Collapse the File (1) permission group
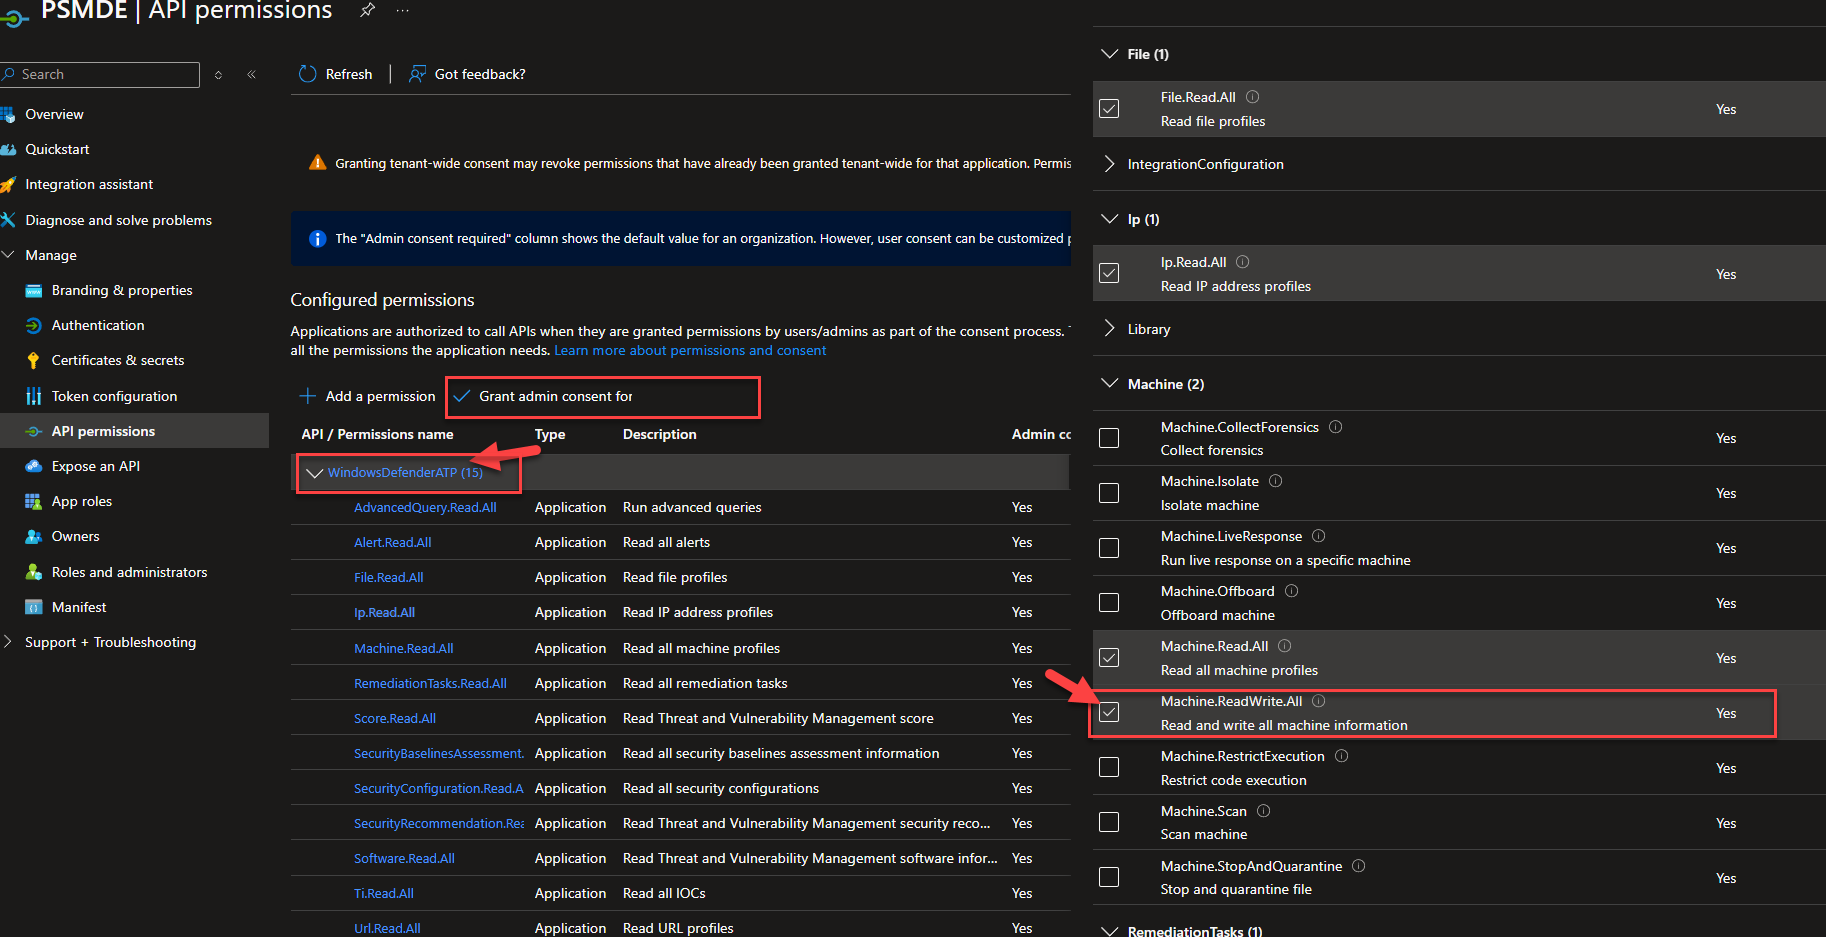 pyautogui.click(x=1109, y=54)
